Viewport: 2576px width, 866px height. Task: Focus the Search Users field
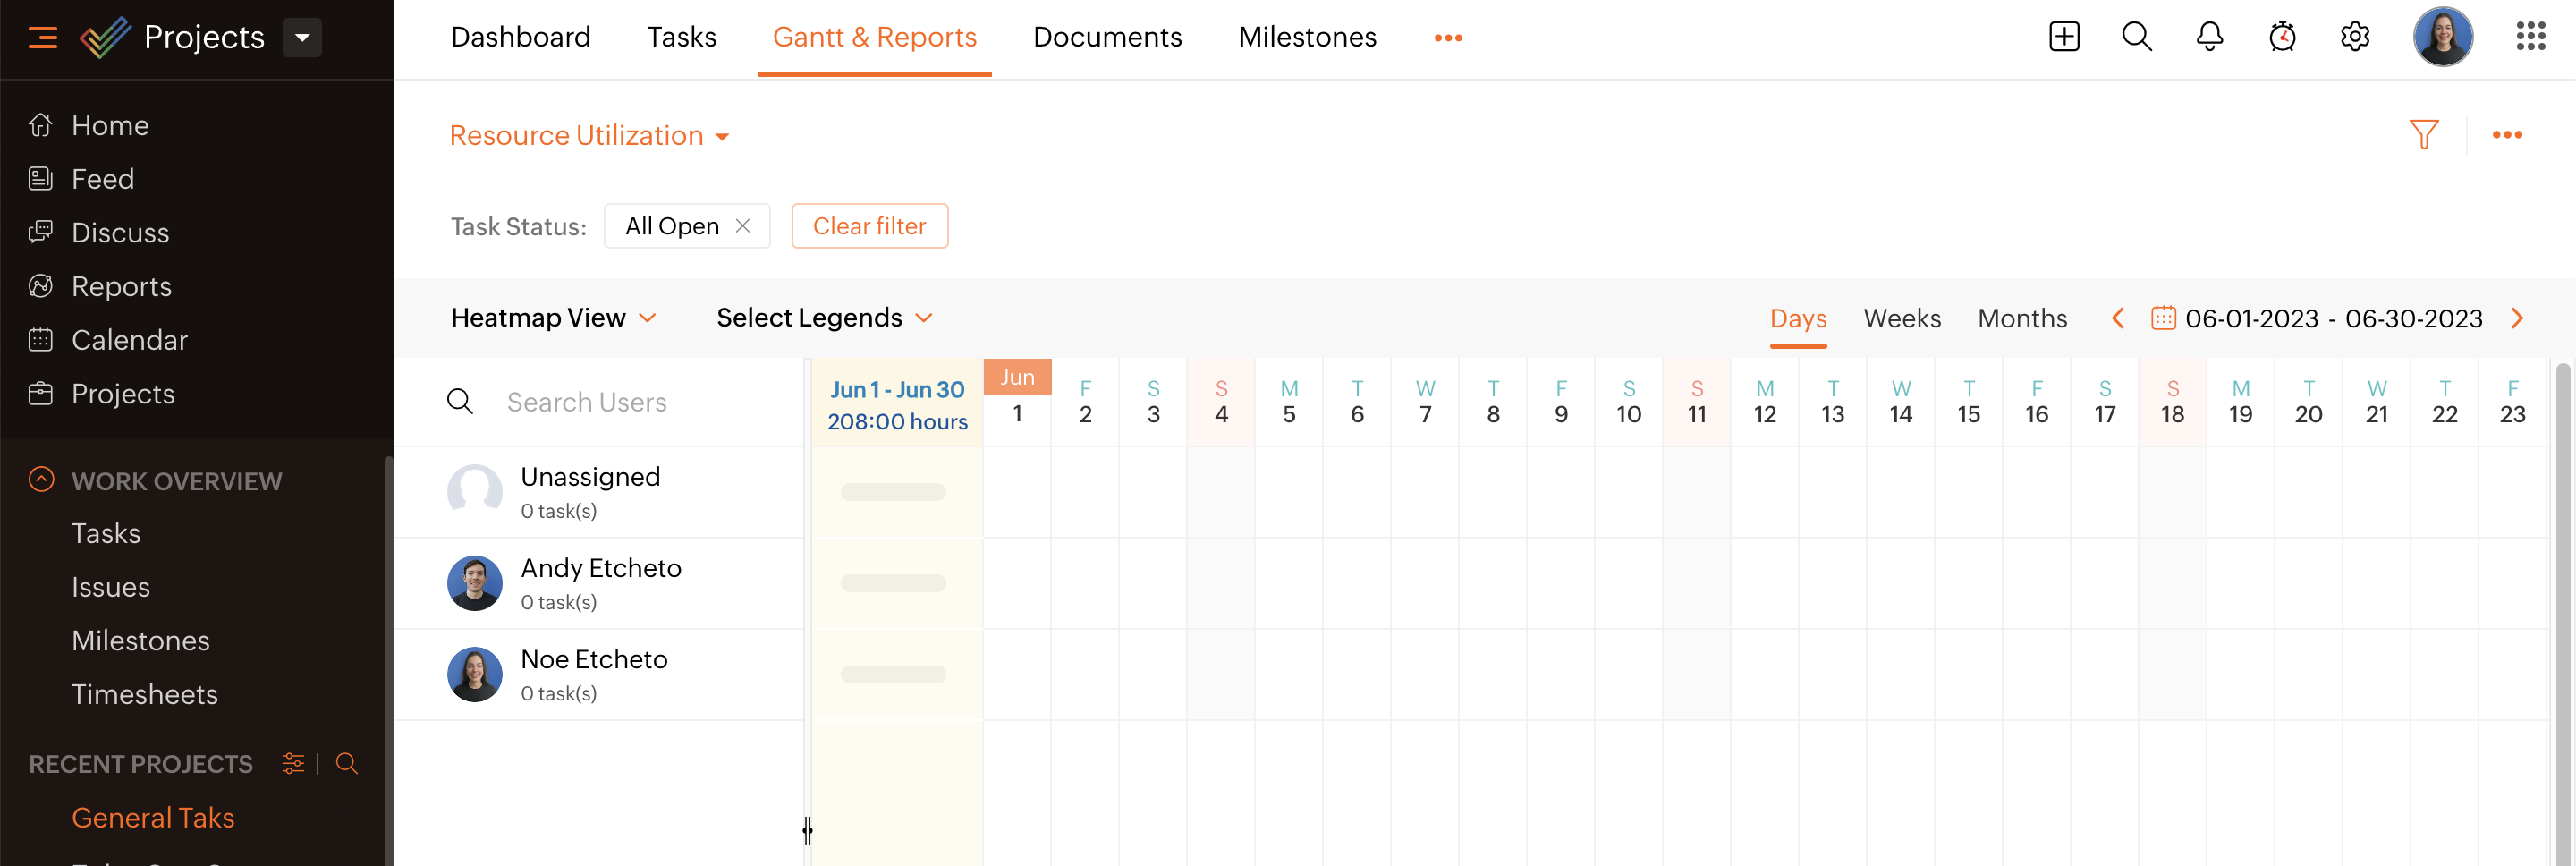click(640, 402)
